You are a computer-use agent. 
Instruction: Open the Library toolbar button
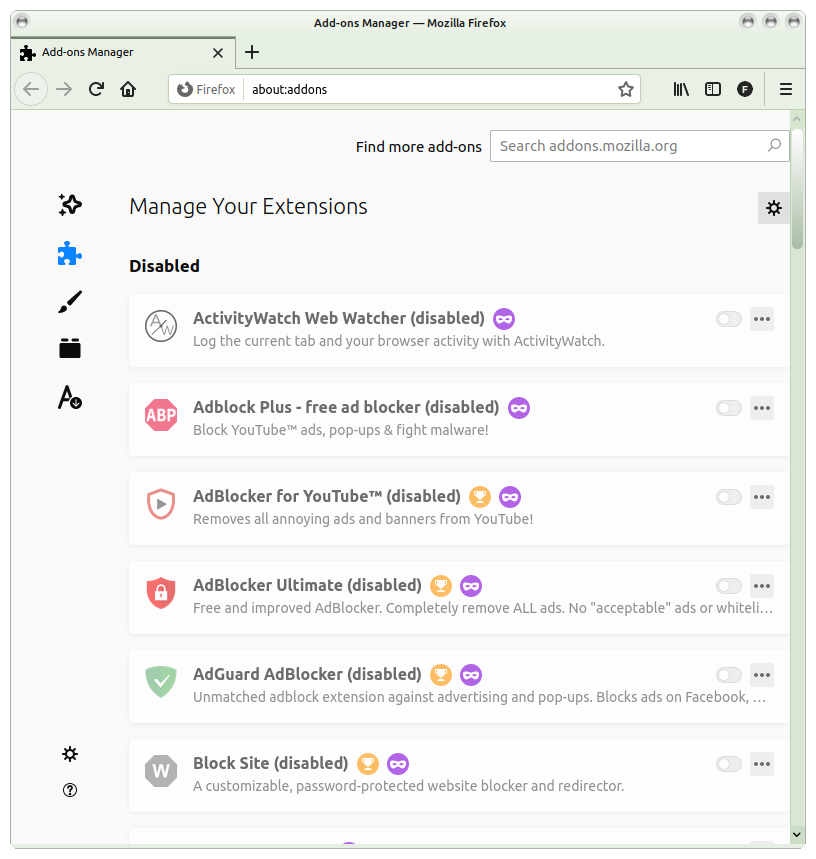681,89
